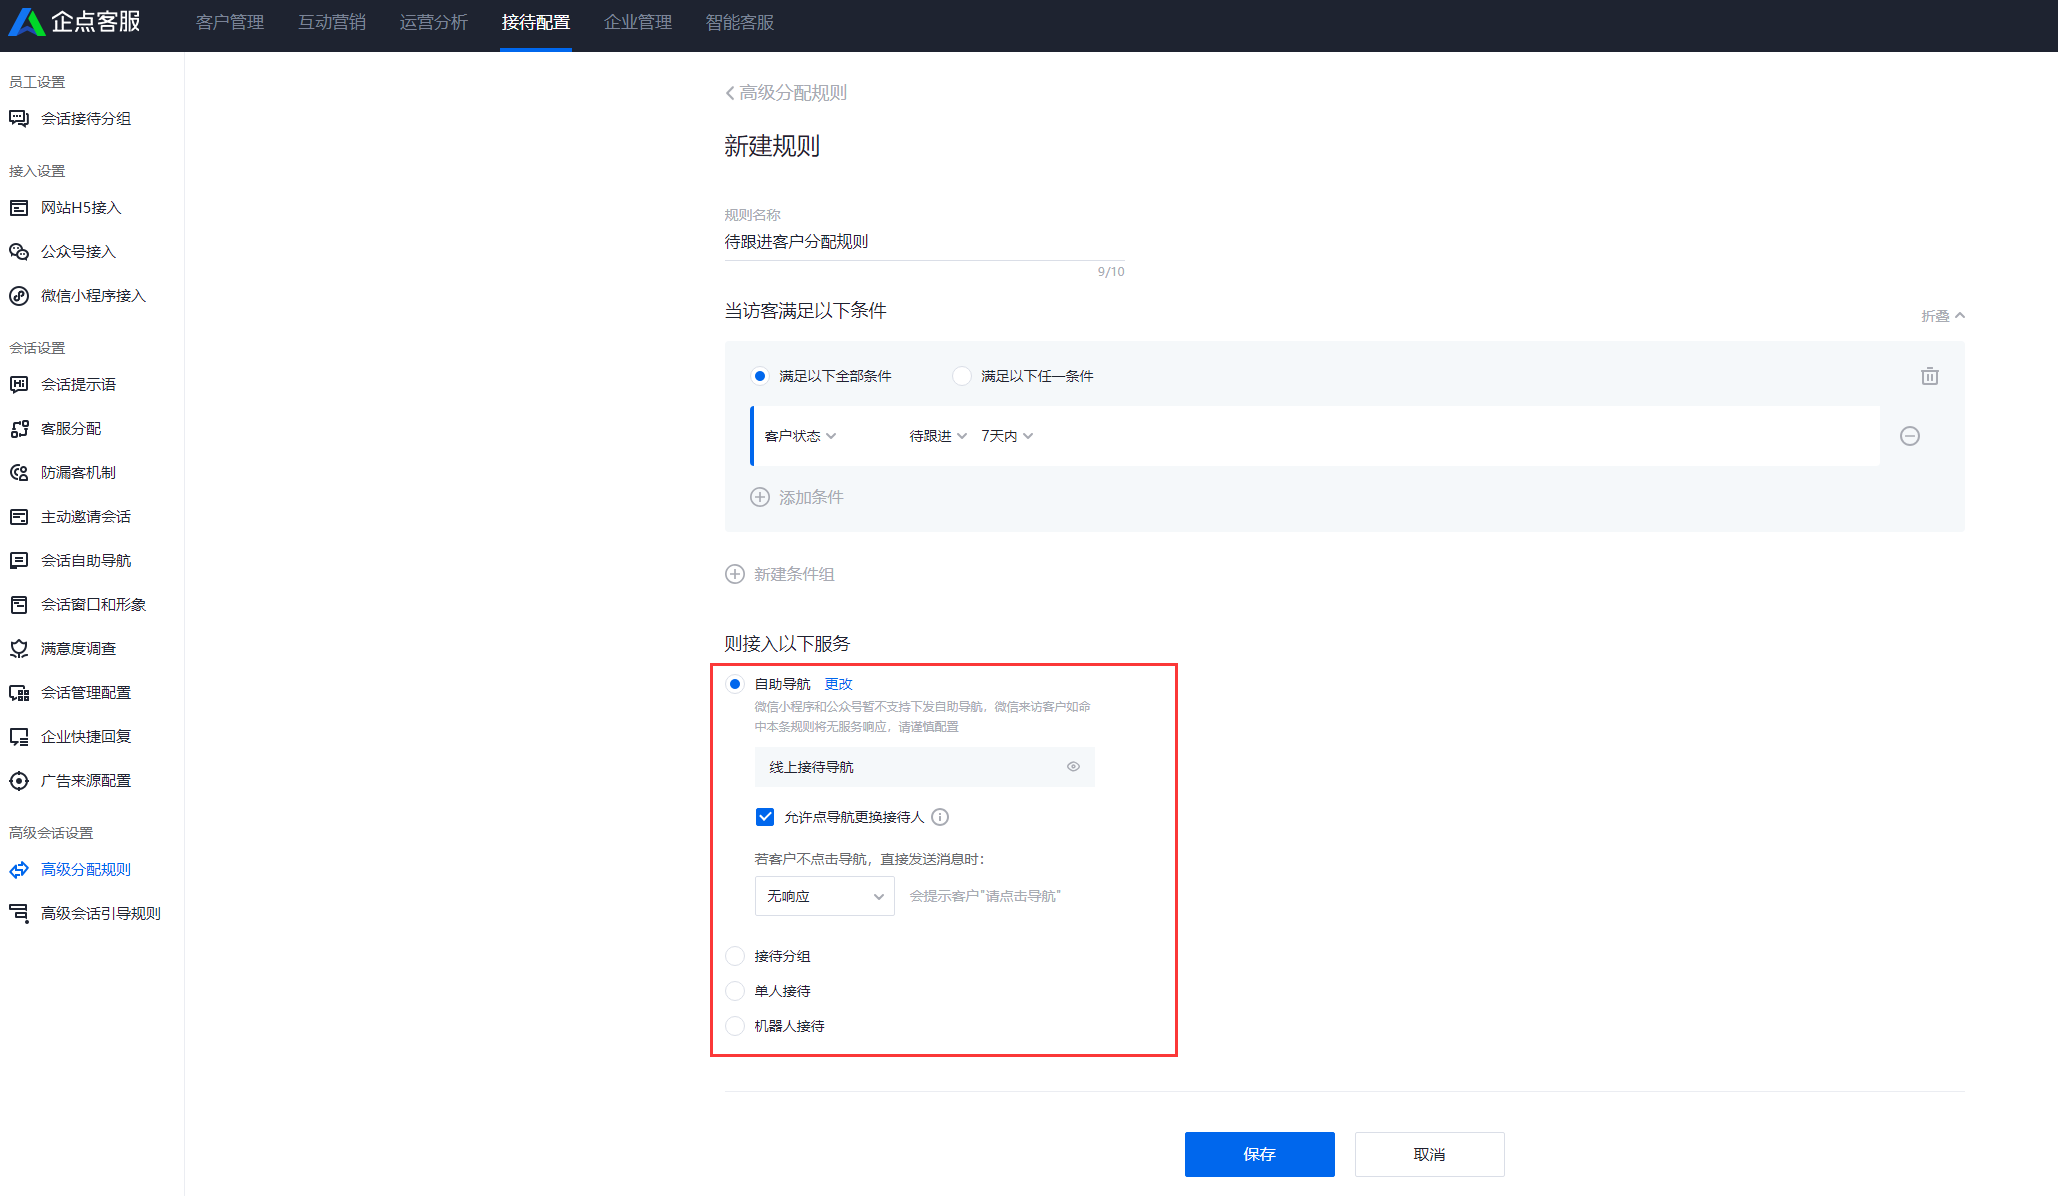Click 新建条件组 label

[x=795, y=574]
